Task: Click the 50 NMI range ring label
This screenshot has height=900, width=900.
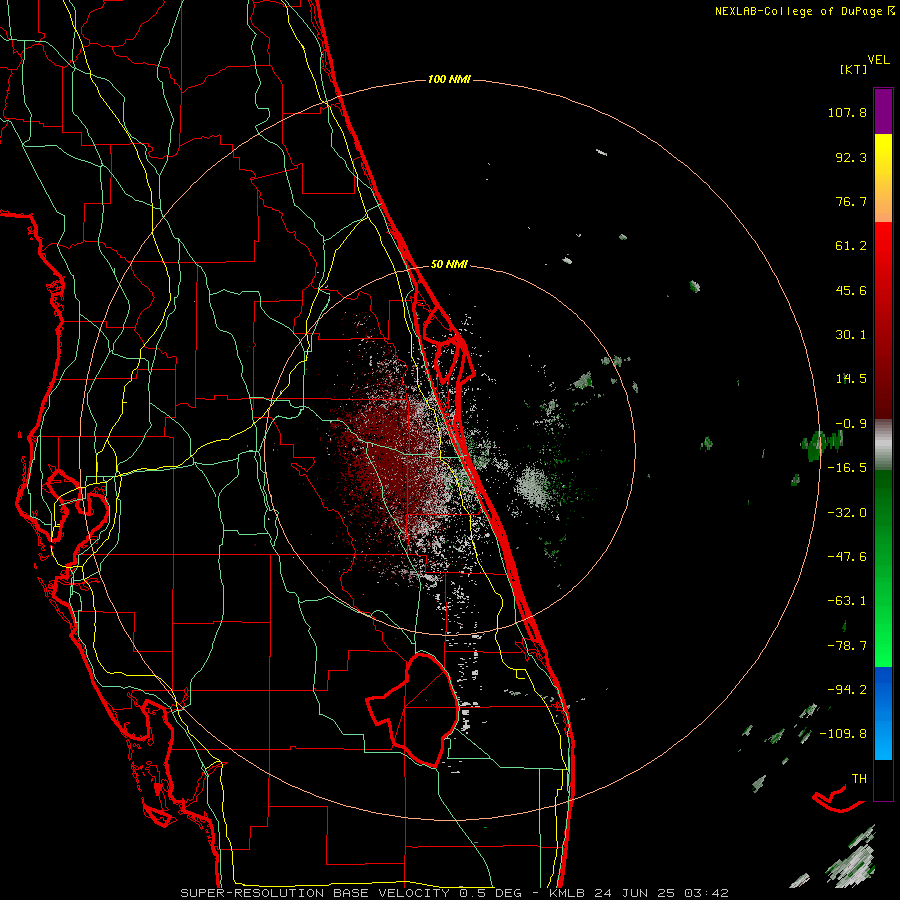Action: [x=449, y=264]
